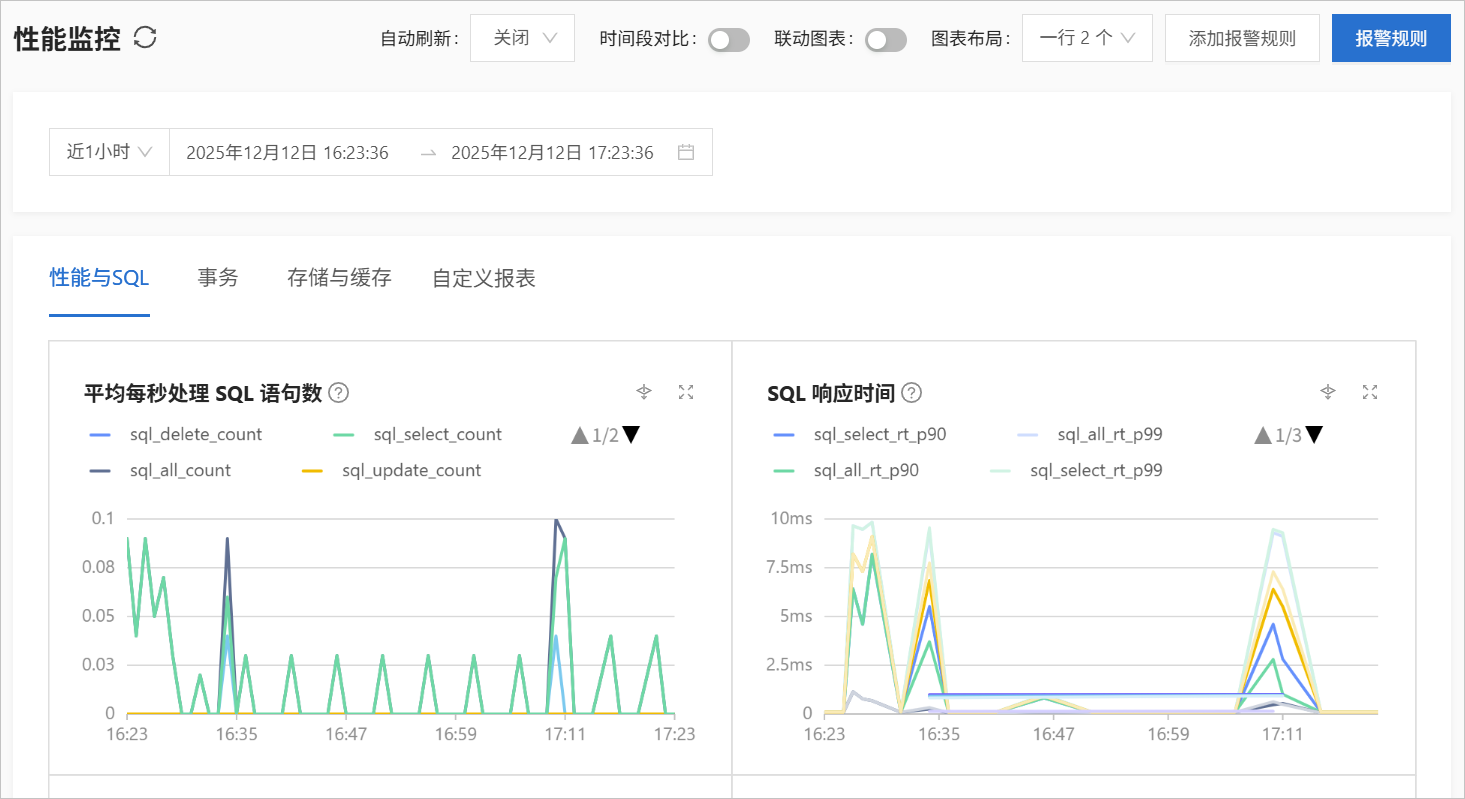
Task: Click the SQL 响应时间 chart title
Action: [831, 393]
